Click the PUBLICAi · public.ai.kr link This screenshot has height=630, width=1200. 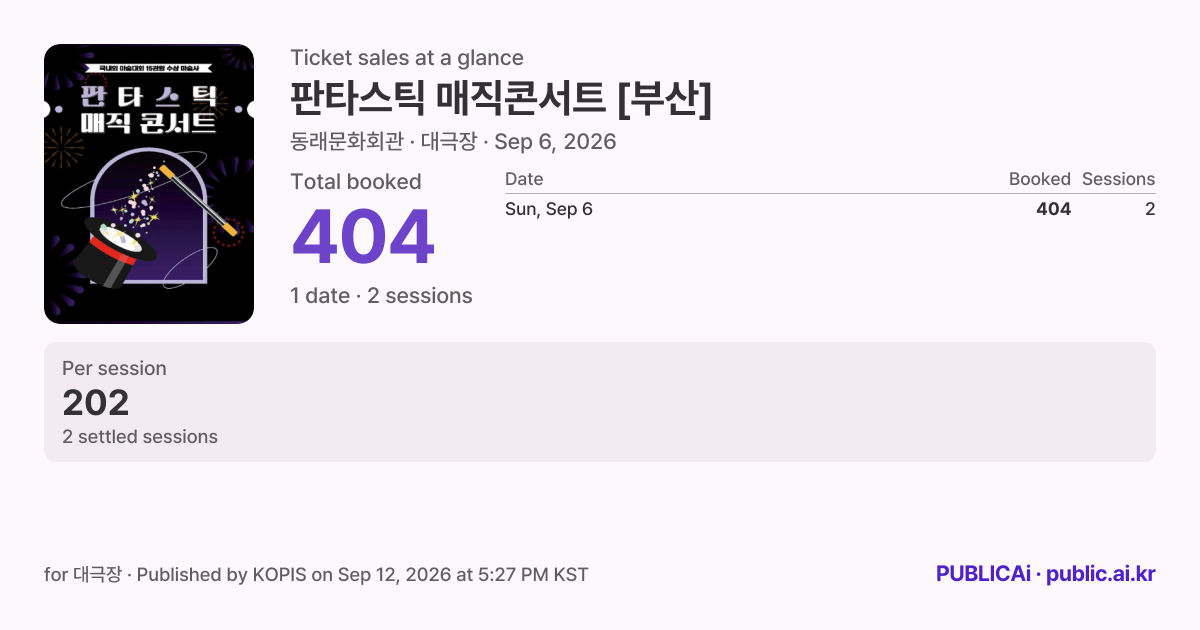click(1045, 574)
